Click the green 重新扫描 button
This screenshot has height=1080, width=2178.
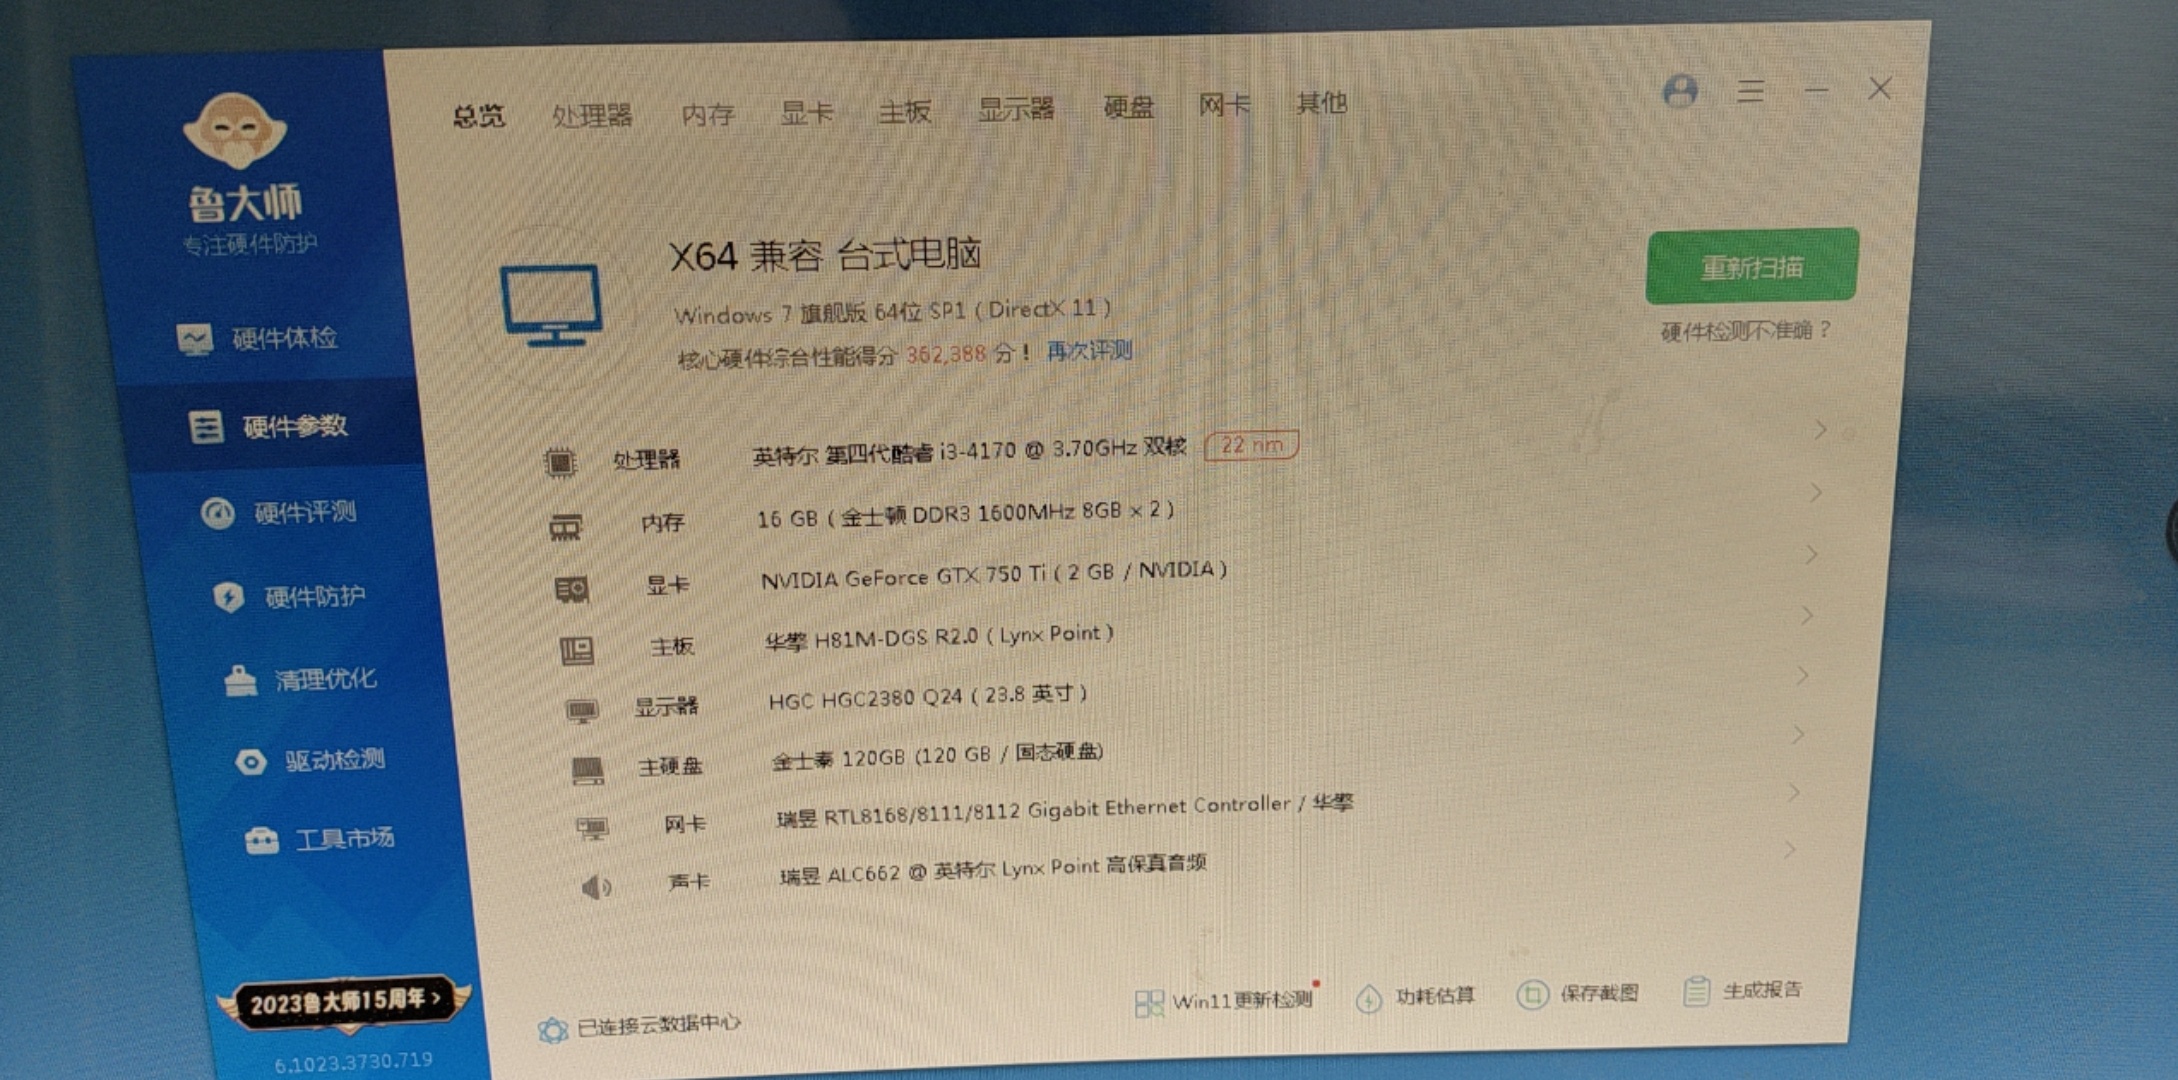coord(1752,266)
